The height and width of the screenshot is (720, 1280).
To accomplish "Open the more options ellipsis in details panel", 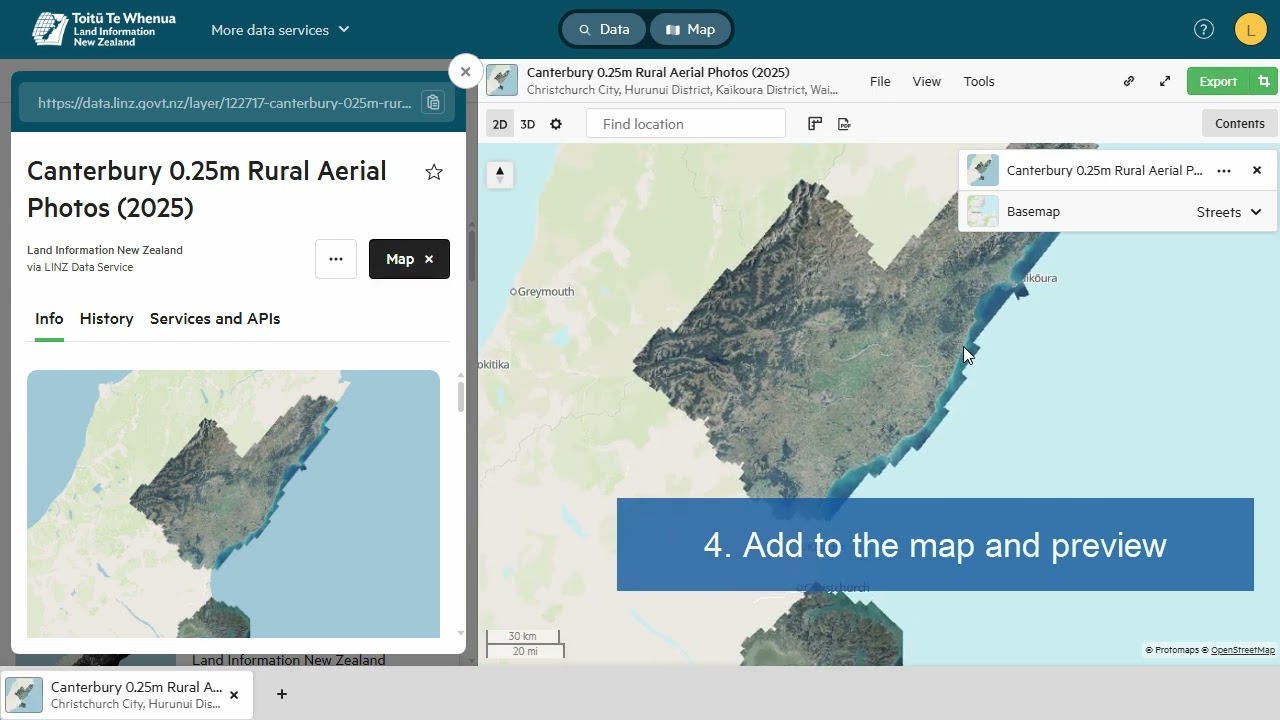I will coord(336,259).
